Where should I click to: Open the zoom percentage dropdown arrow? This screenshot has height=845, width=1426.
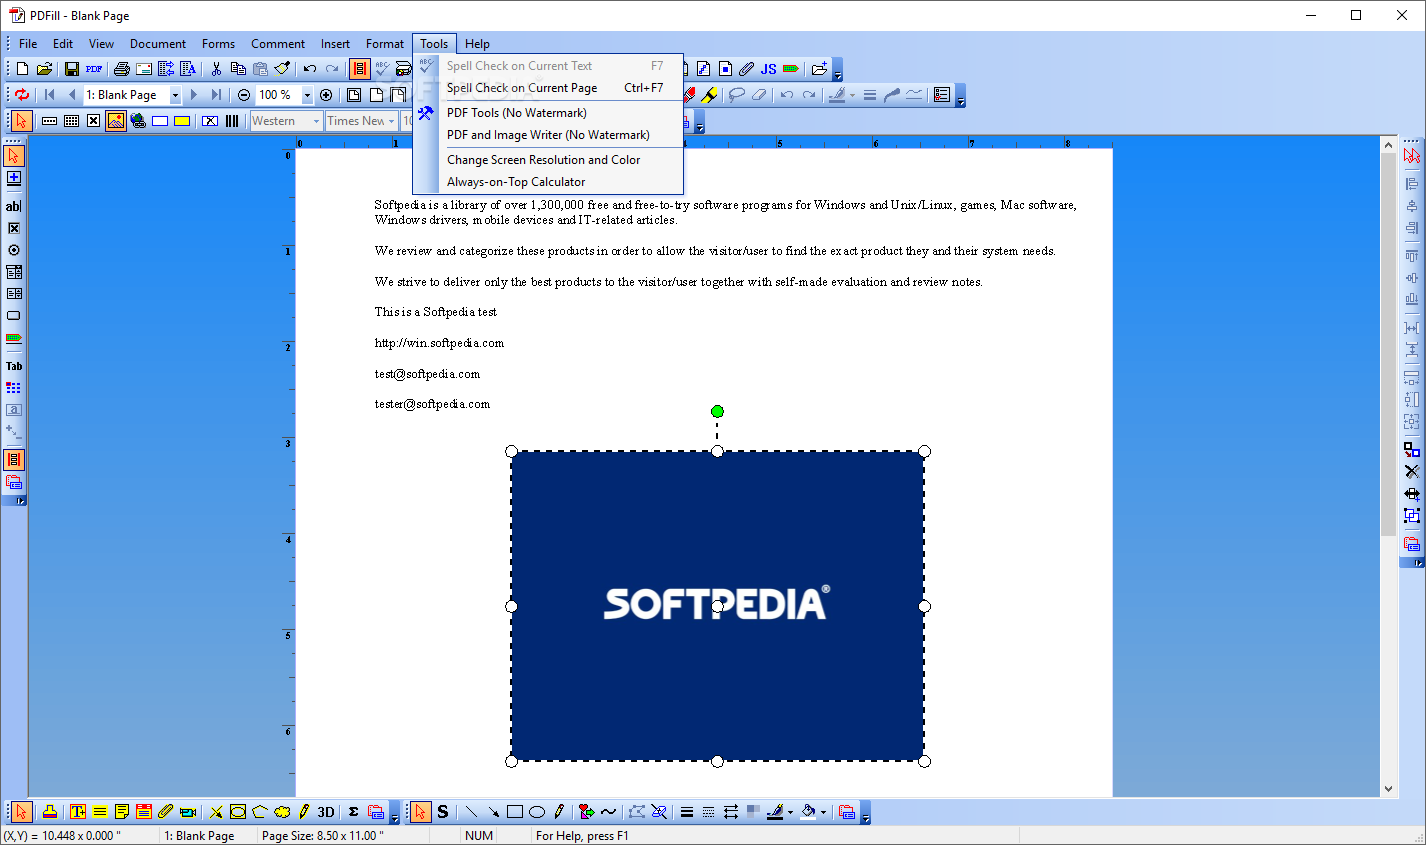pos(307,95)
